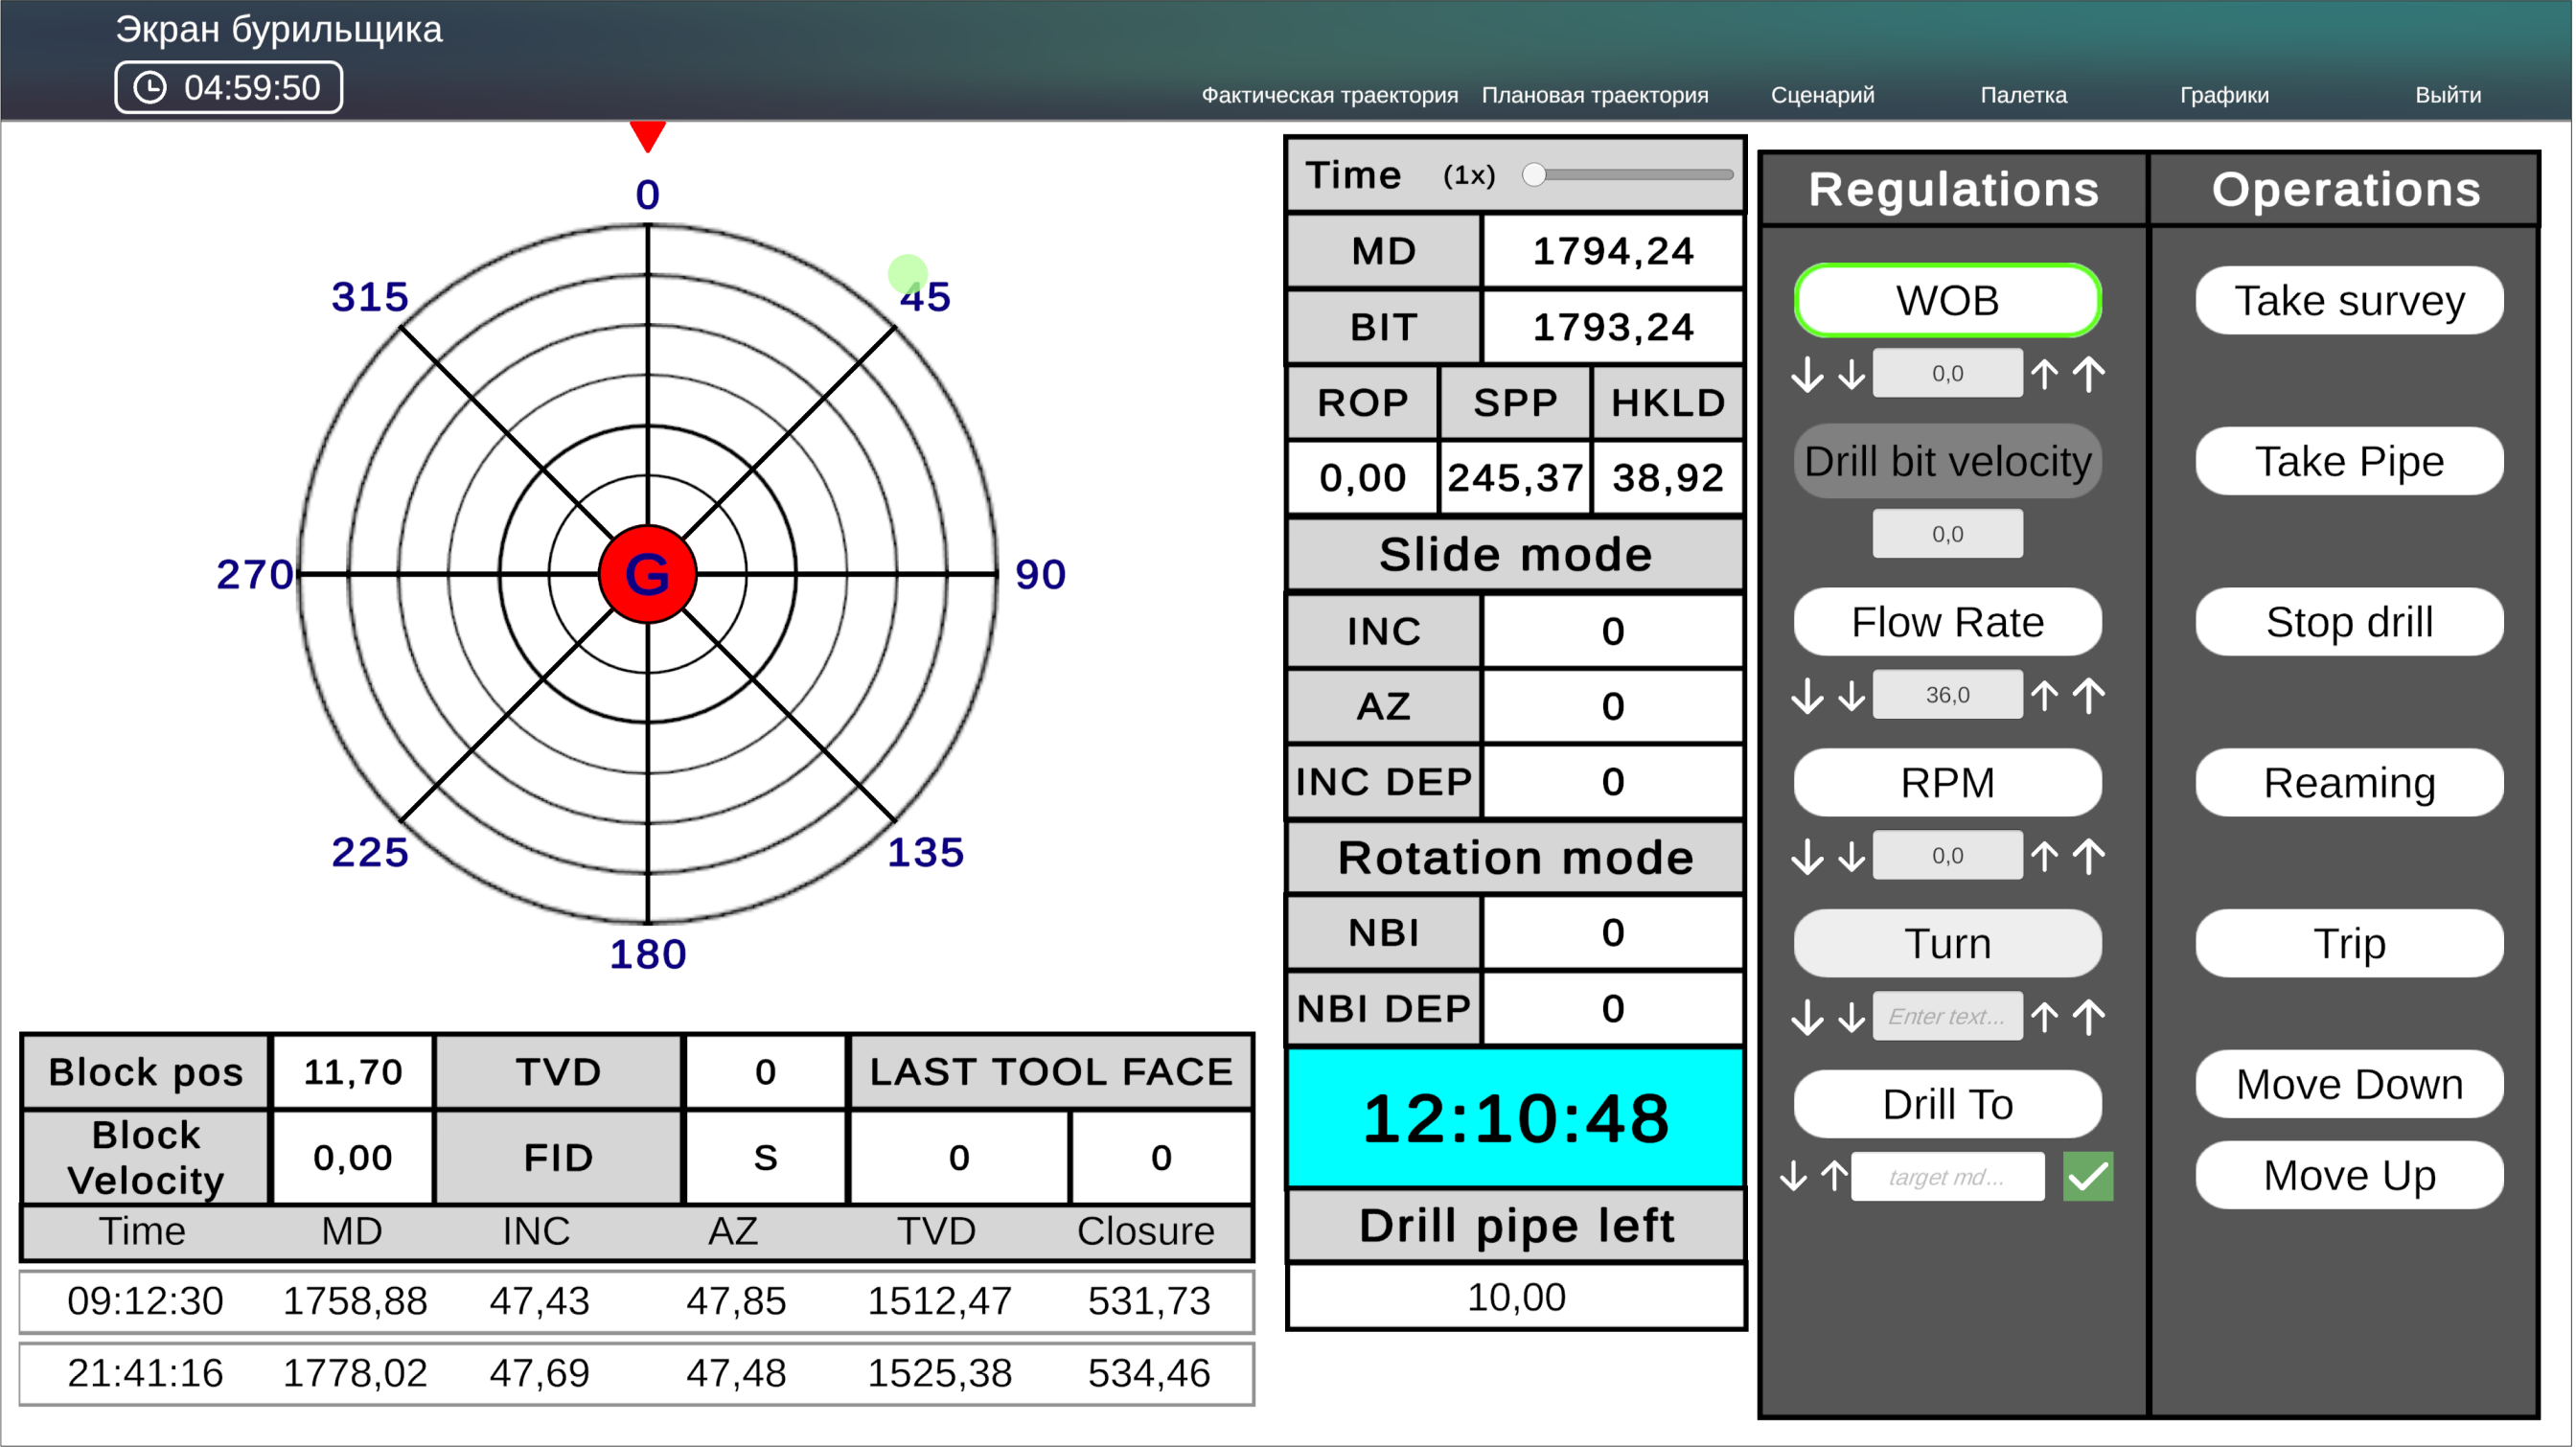Click the small up arrow for Flow Rate
The image size is (2576, 1447).
tap(2044, 695)
